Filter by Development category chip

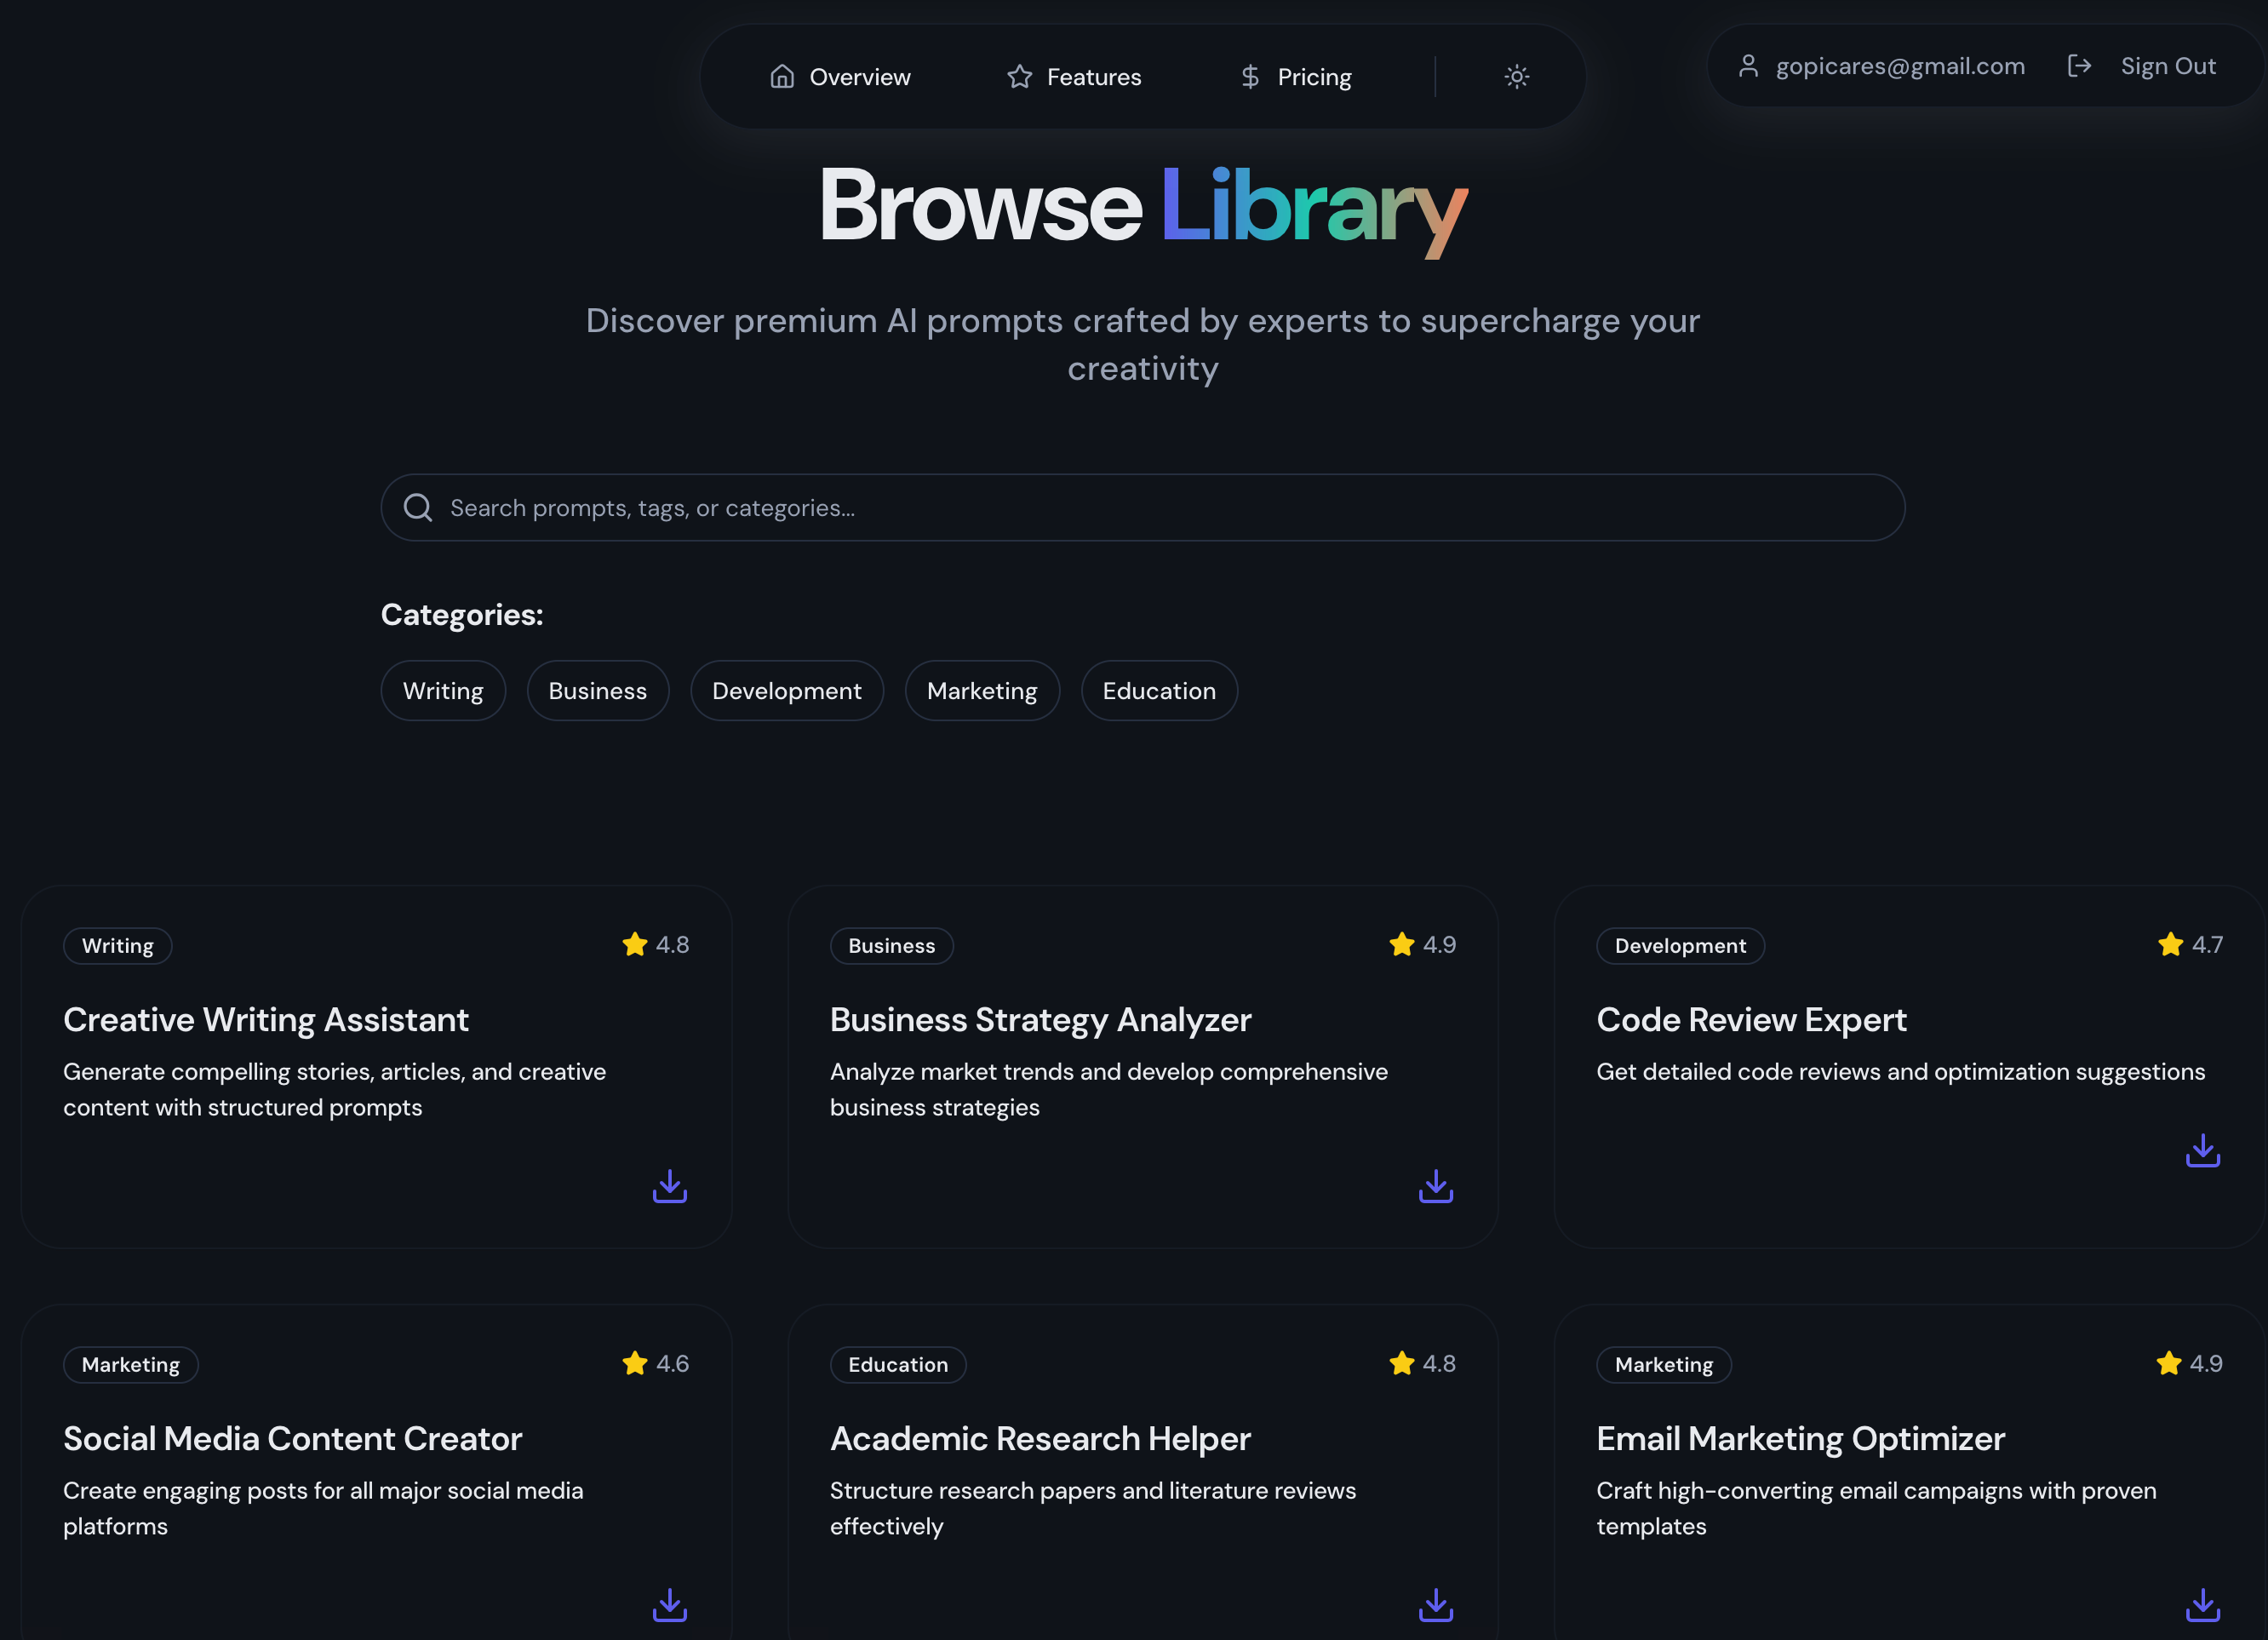(786, 690)
